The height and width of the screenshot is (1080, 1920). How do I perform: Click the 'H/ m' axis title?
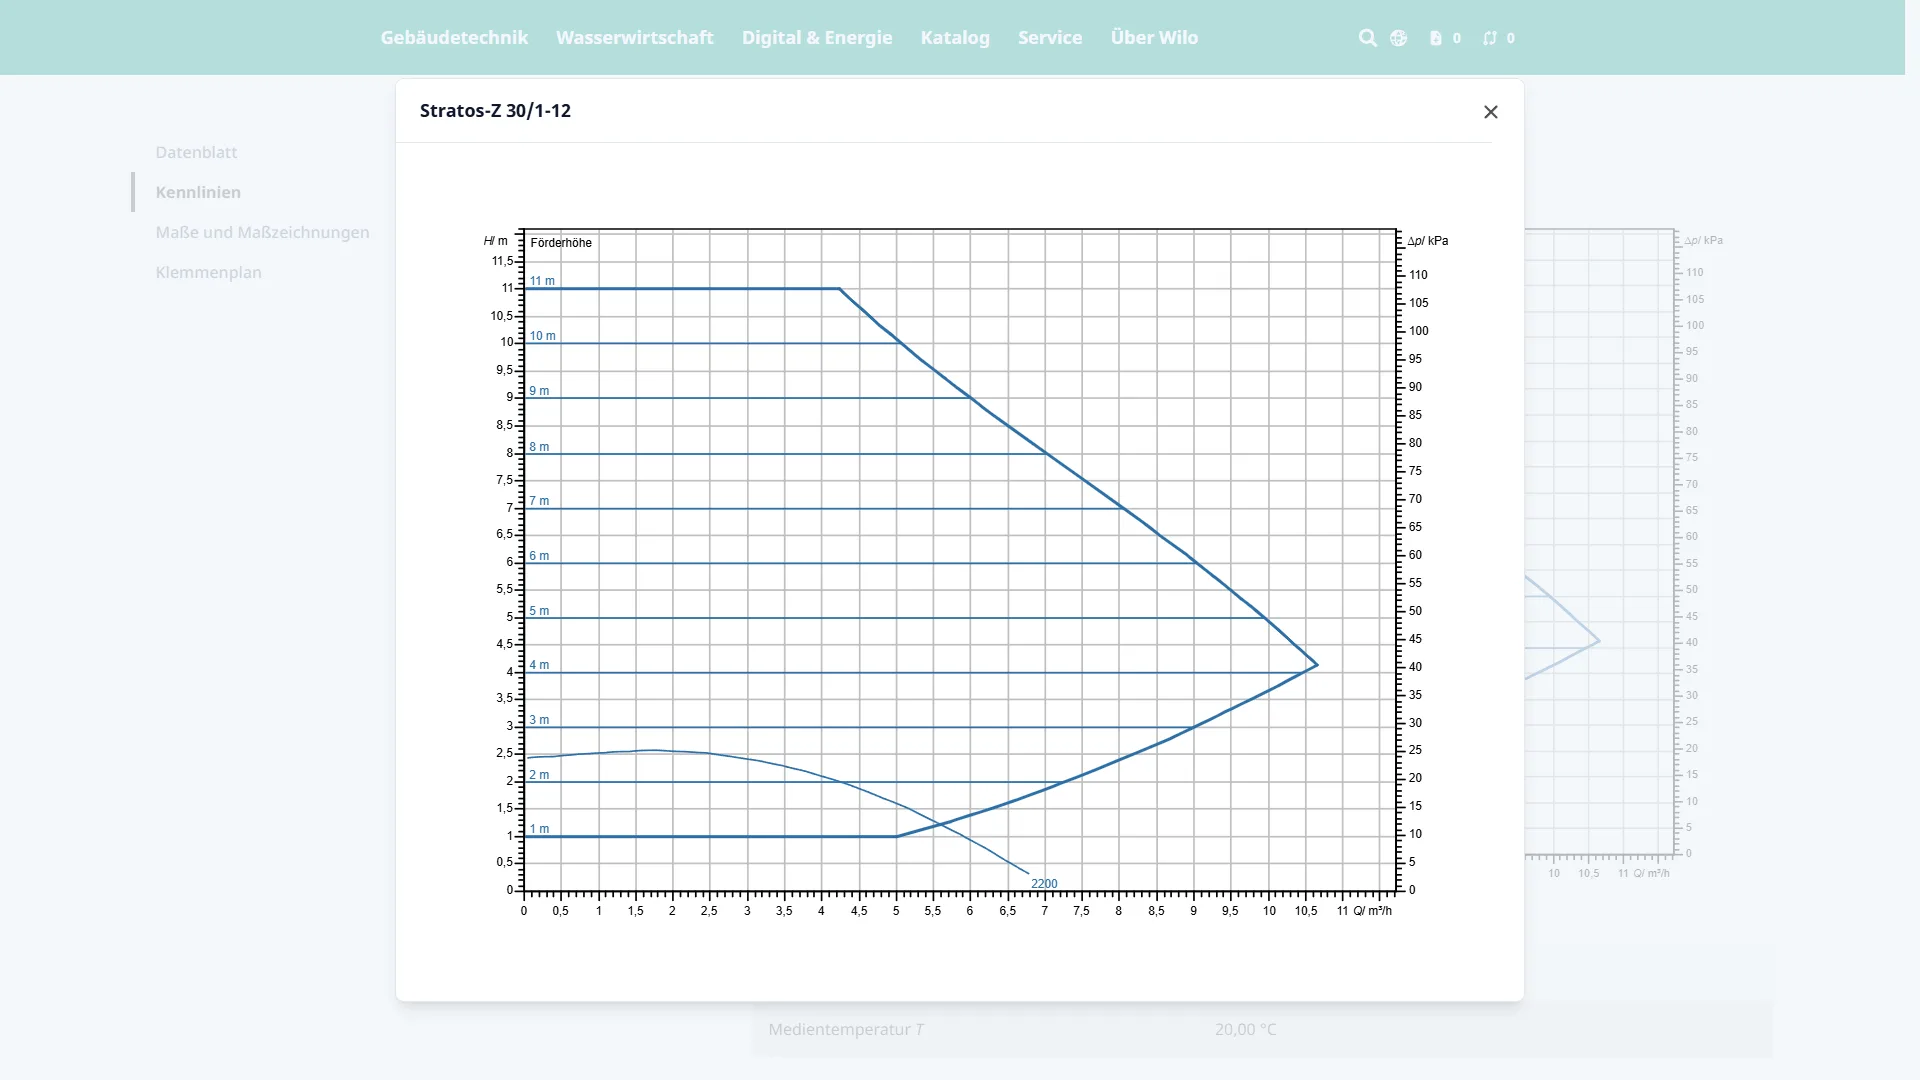495,241
